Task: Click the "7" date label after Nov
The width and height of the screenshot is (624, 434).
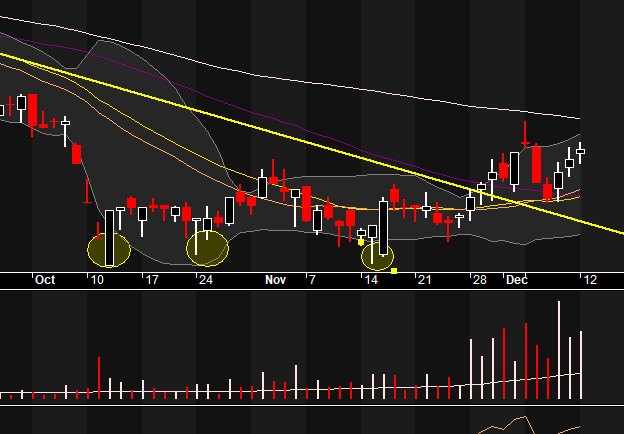Action: pyautogui.click(x=312, y=280)
